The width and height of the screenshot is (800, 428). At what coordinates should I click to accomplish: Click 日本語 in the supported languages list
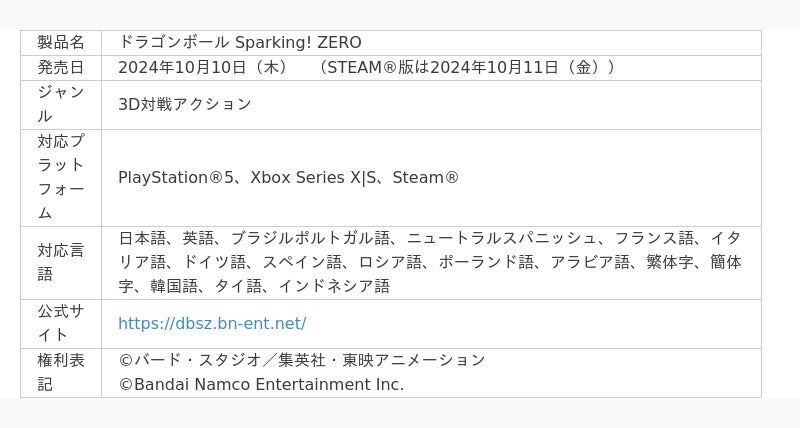pyautogui.click(x=142, y=238)
